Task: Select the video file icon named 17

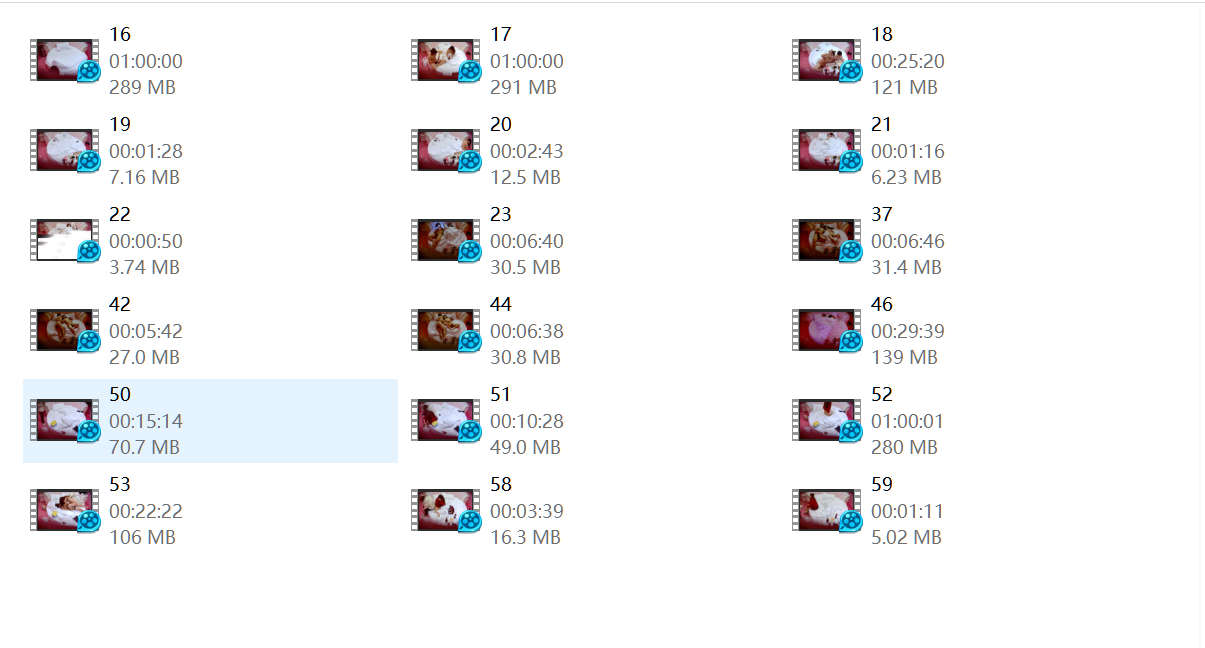Action: click(x=447, y=61)
